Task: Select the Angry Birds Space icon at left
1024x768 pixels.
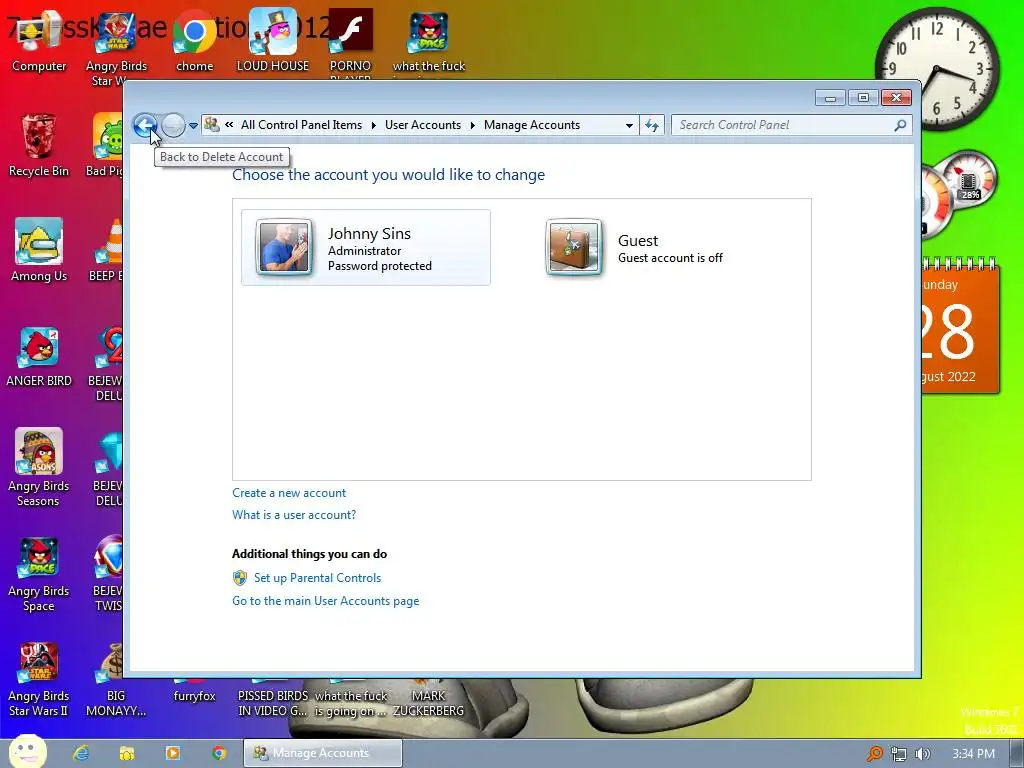Action: point(39,575)
